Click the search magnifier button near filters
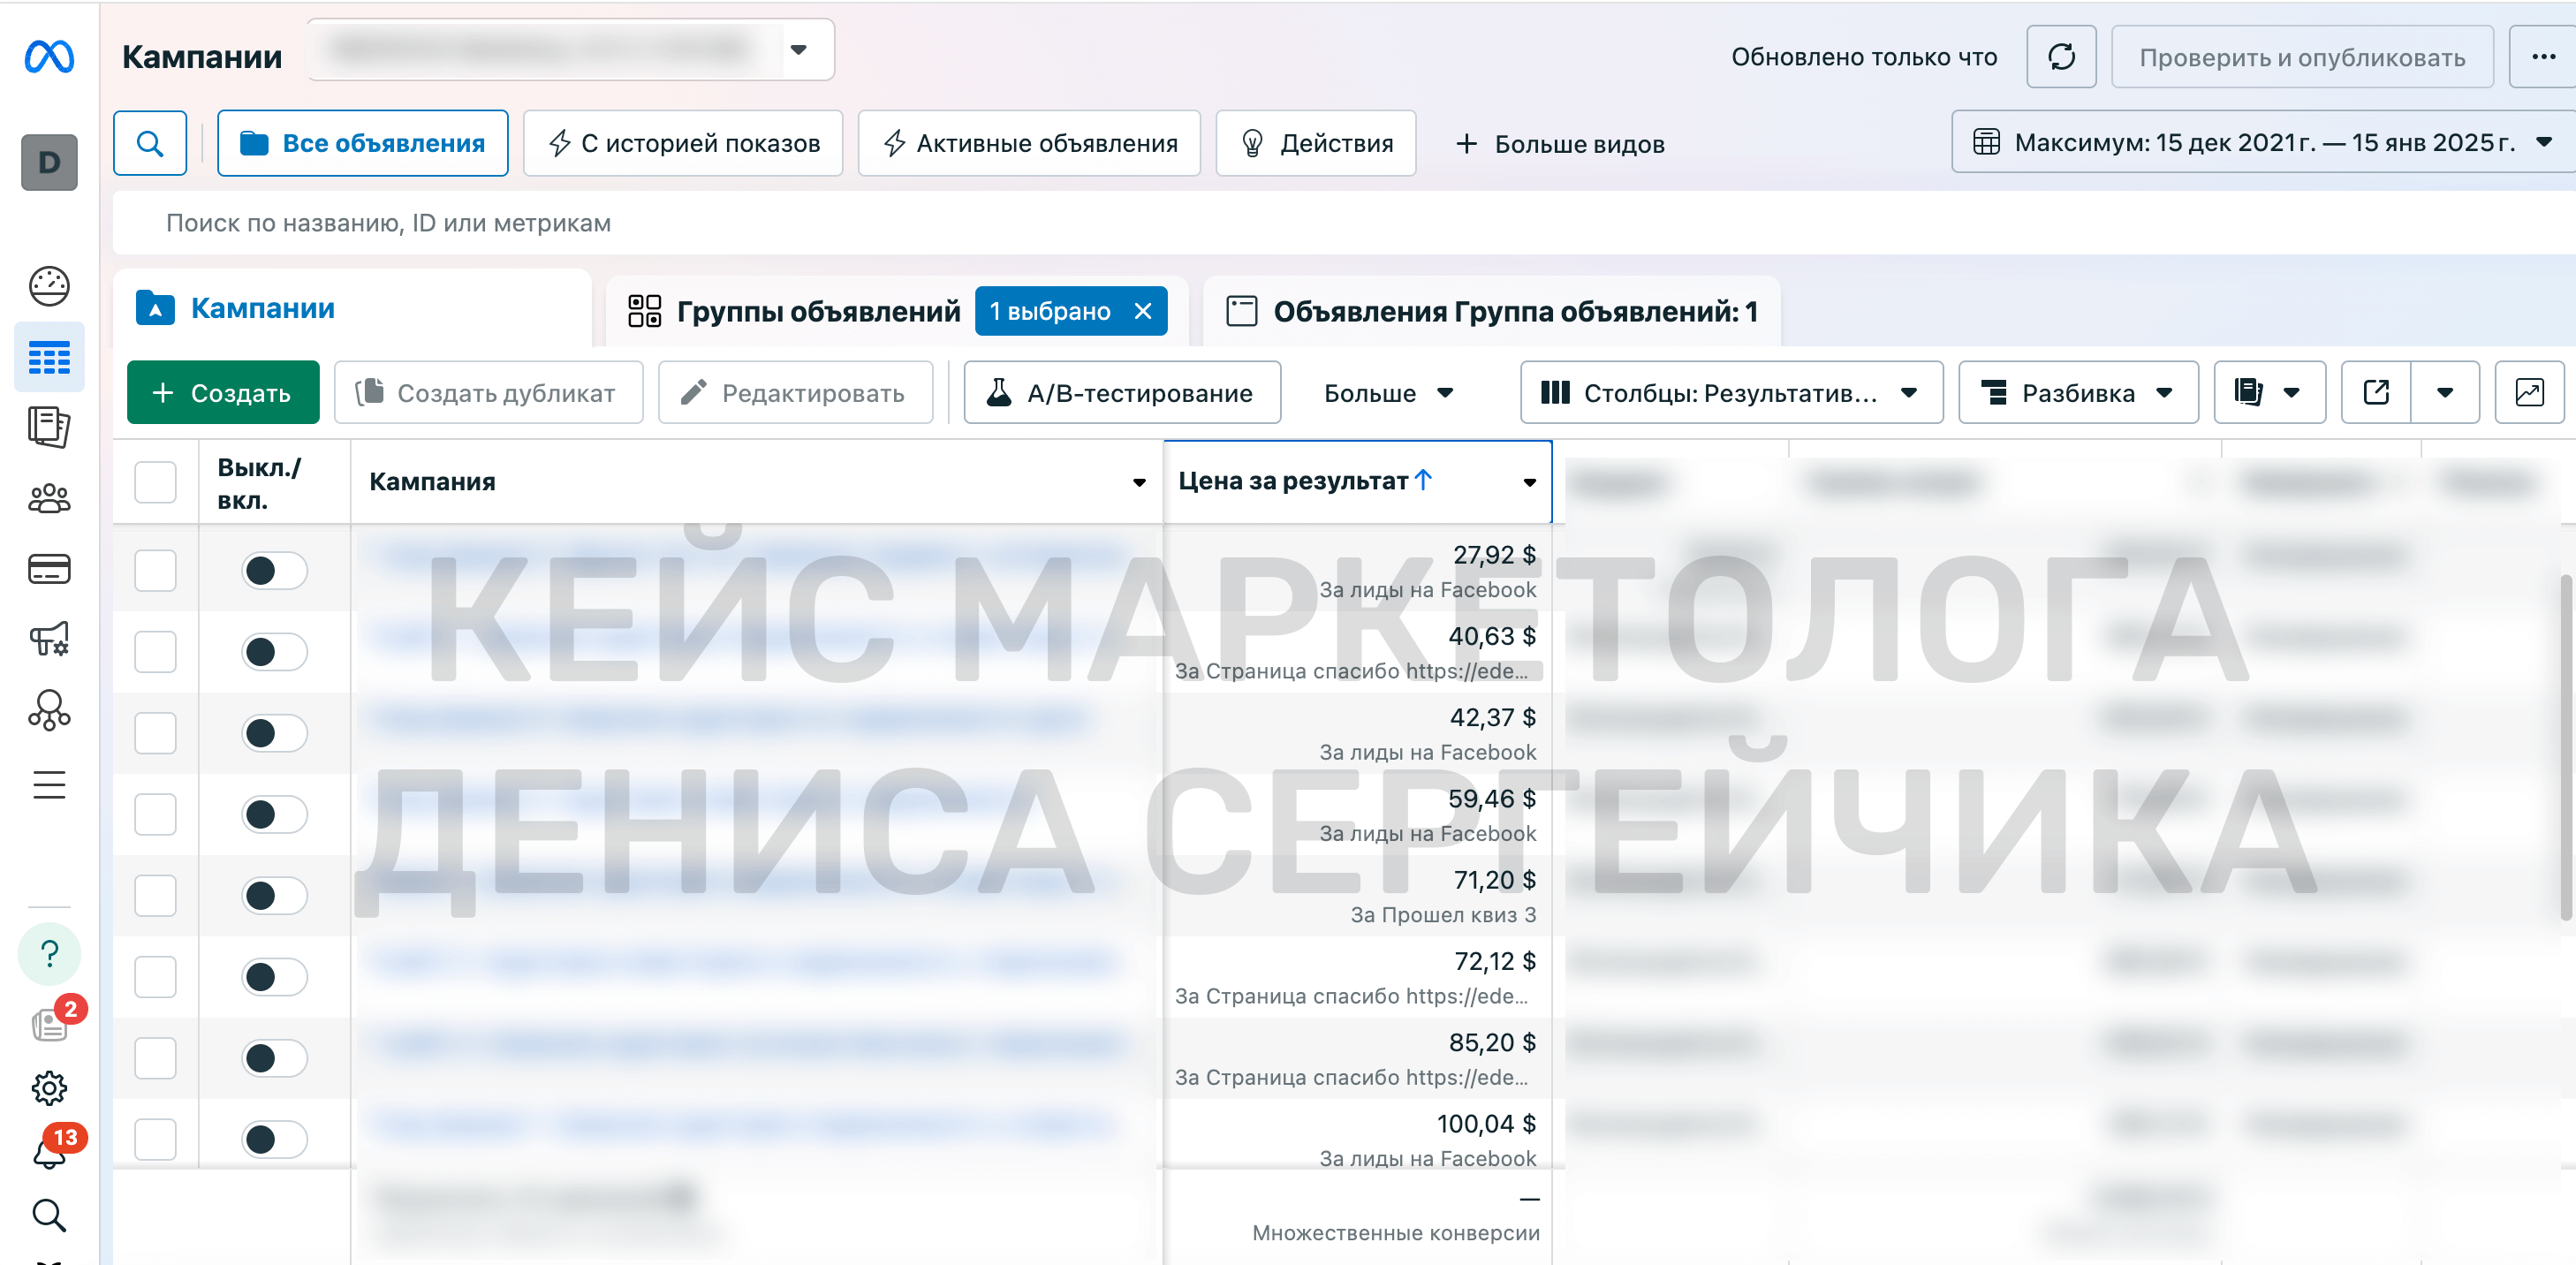This screenshot has height=1265, width=2576. tap(150, 143)
